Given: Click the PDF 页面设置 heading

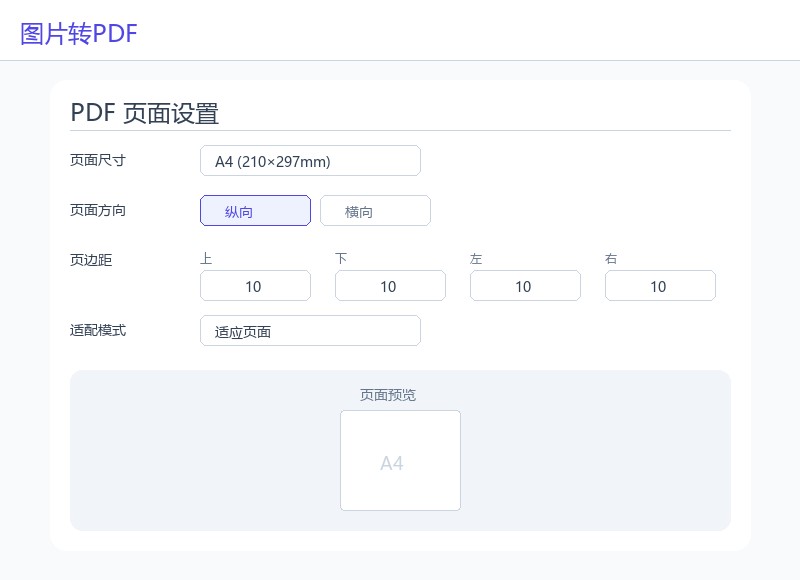Looking at the screenshot, I should [x=145, y=113].
